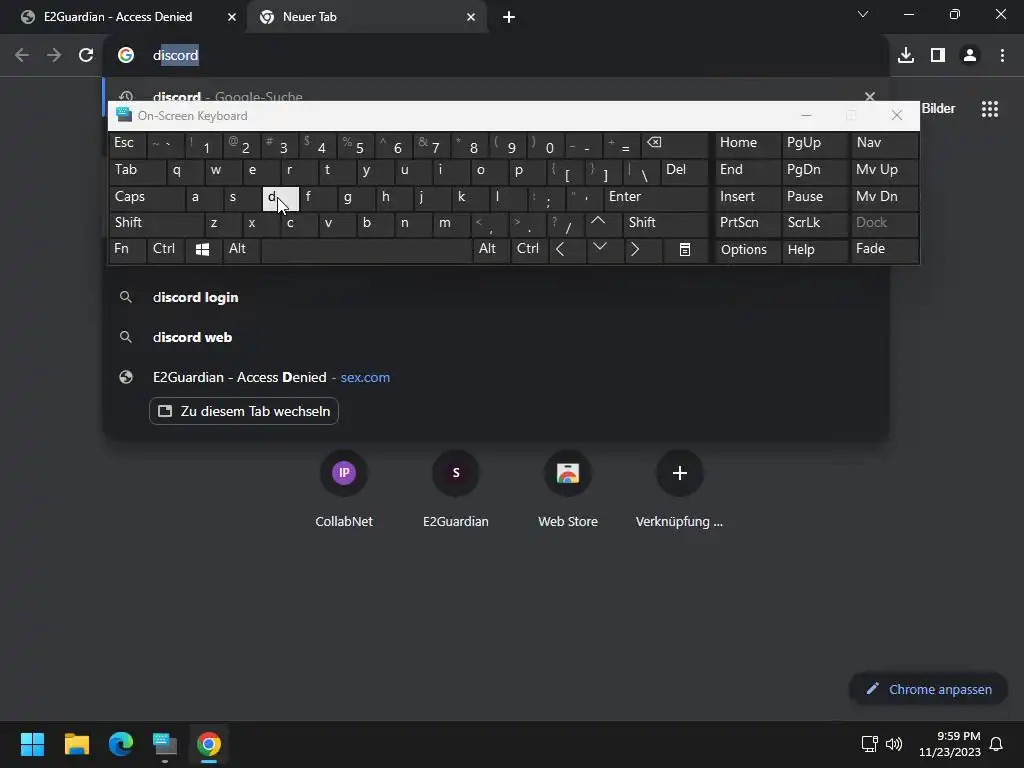Screen dimensions: 1024x768
Task: Open a new tab with plus button
Action: 509,18
